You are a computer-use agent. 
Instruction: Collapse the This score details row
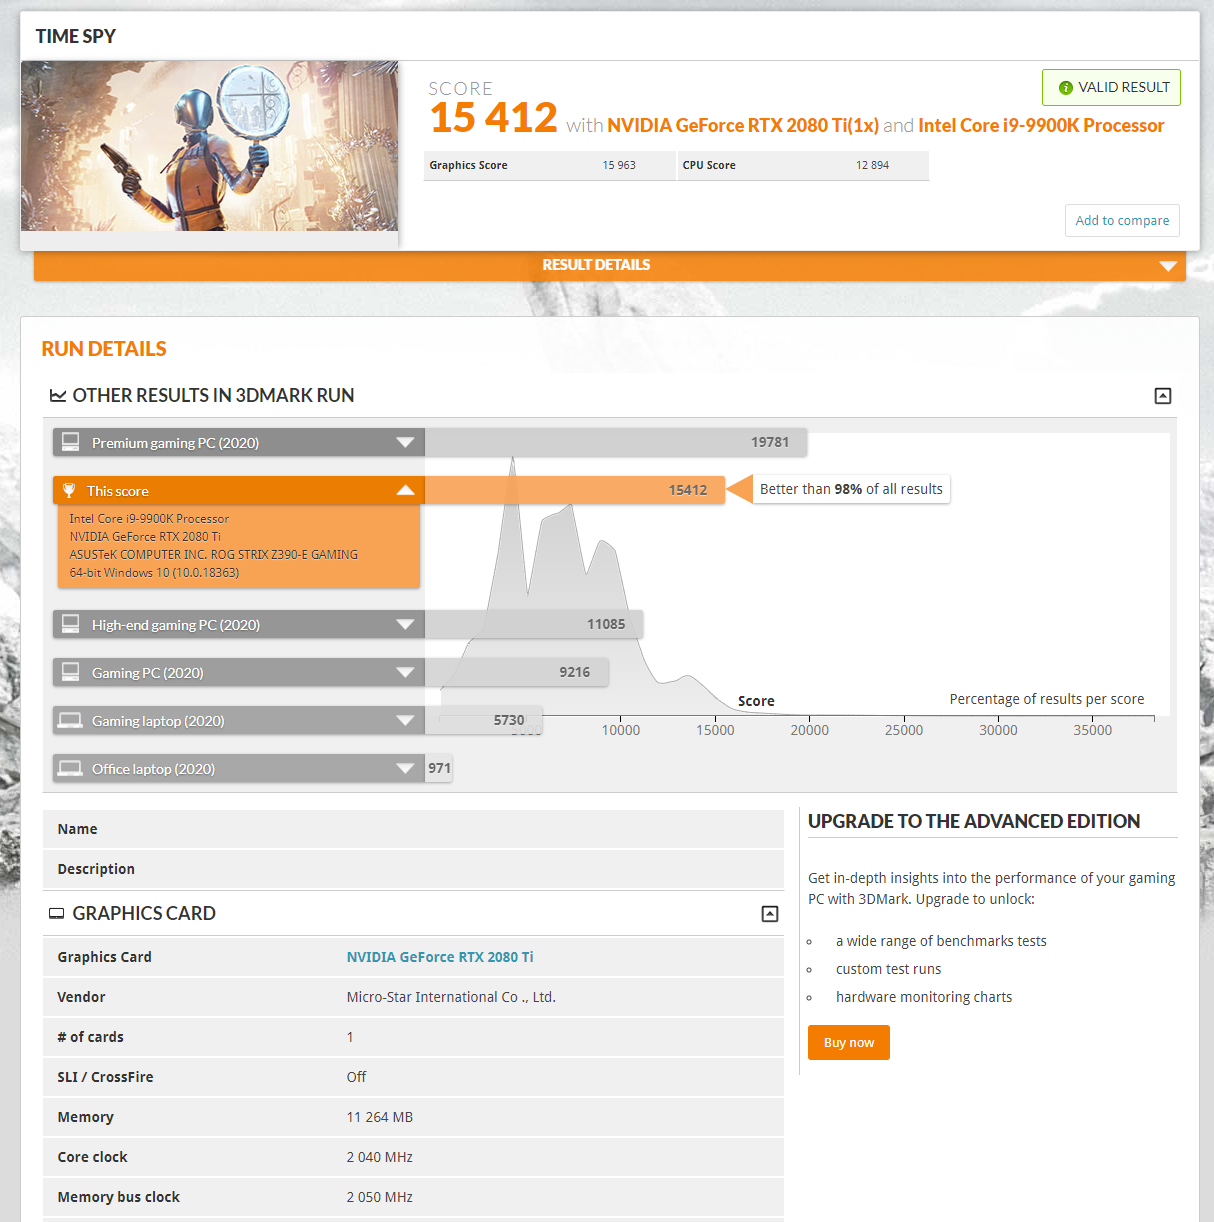pyautogui.click(x=405, y=490)
